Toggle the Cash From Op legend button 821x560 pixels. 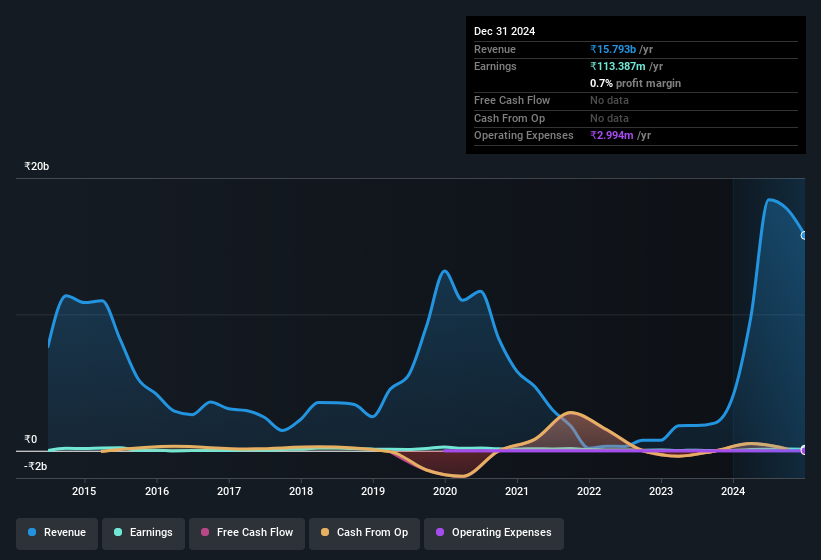pyautogui.click(x=364, y=533)
